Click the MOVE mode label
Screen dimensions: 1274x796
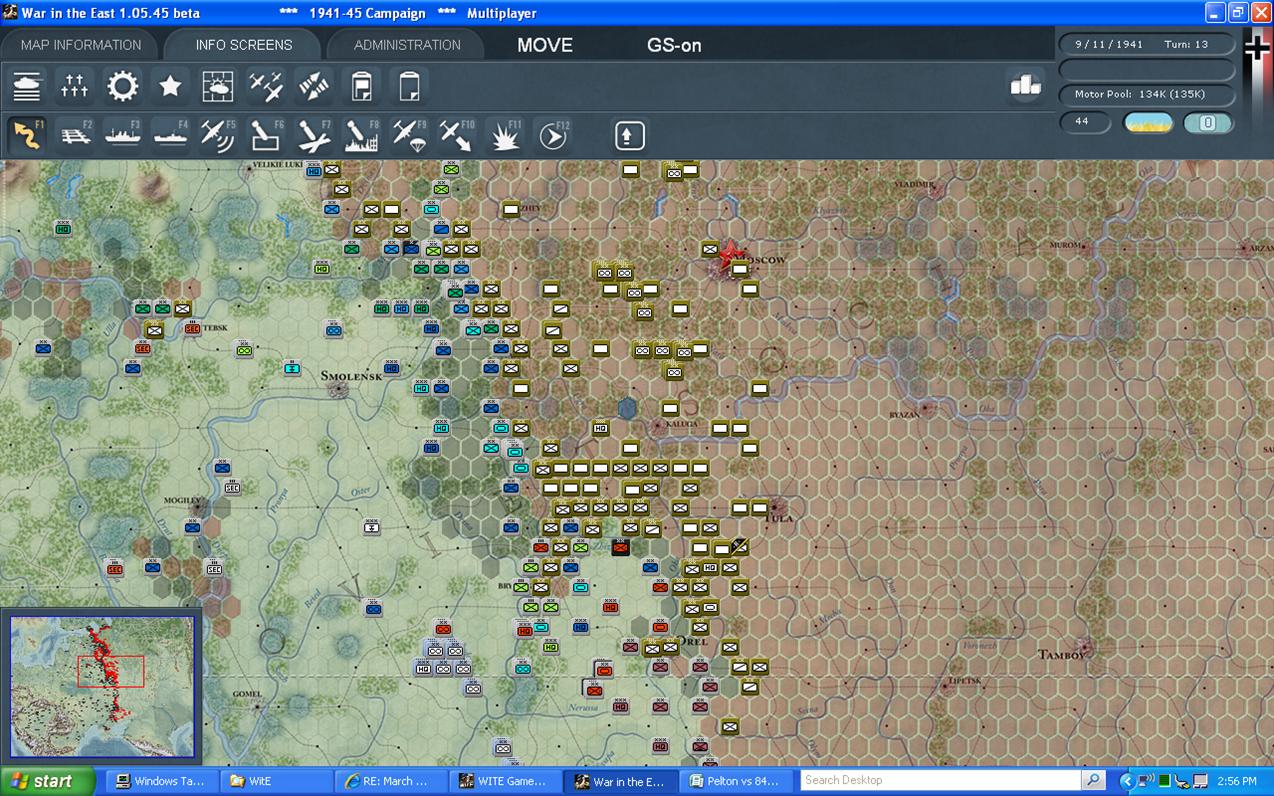pyautogui.click(x=545, y=45)
